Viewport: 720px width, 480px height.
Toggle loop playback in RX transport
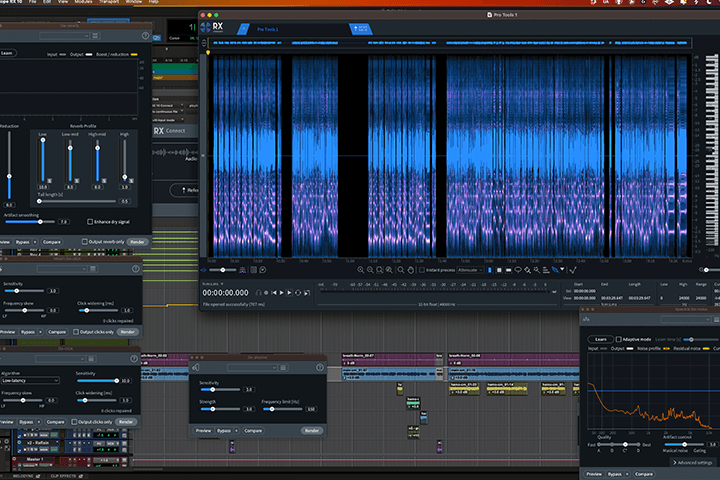click(x=298, y=293)
